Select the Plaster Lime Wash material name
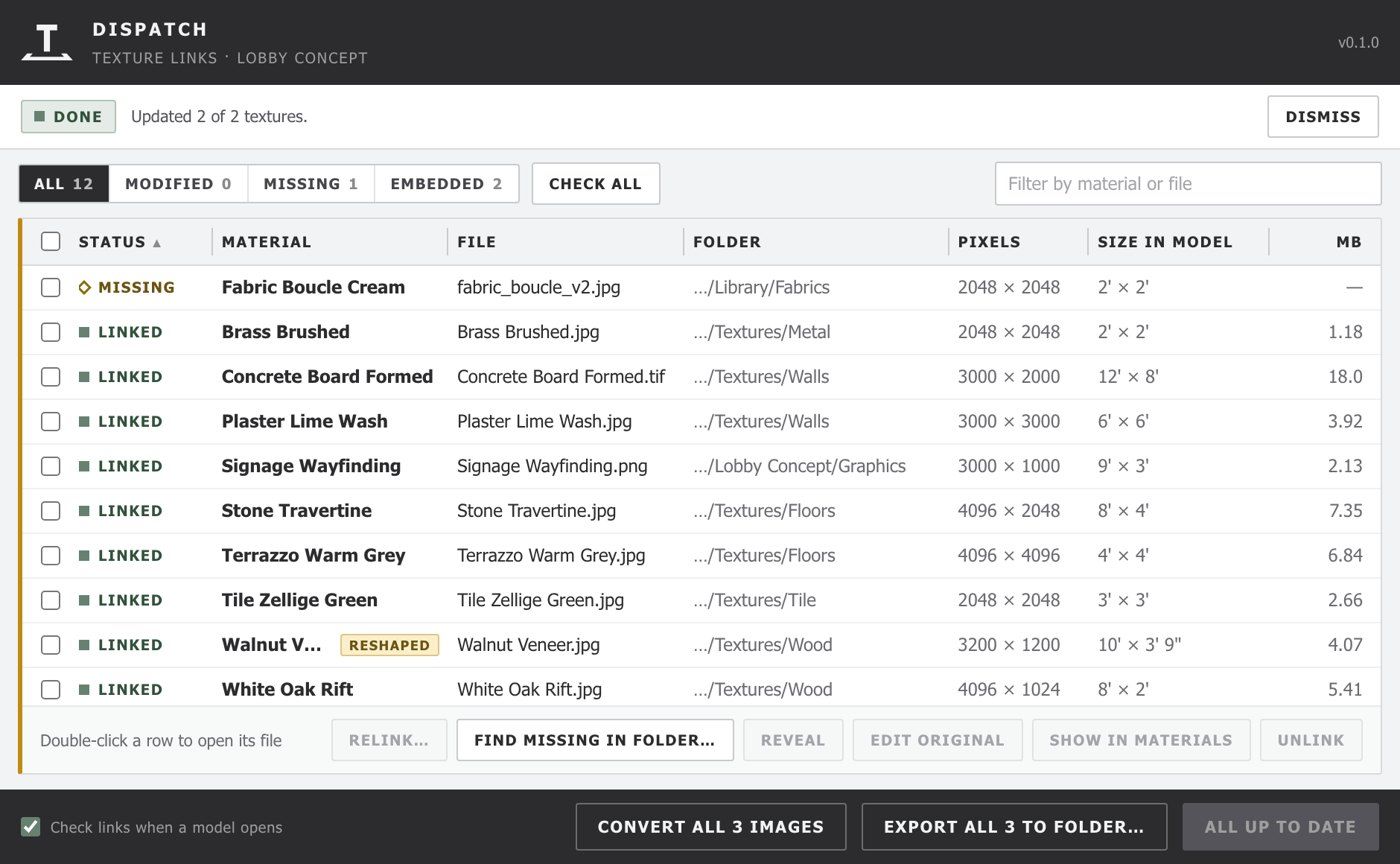Screen dimensions: 1400x864 (305, 422)
